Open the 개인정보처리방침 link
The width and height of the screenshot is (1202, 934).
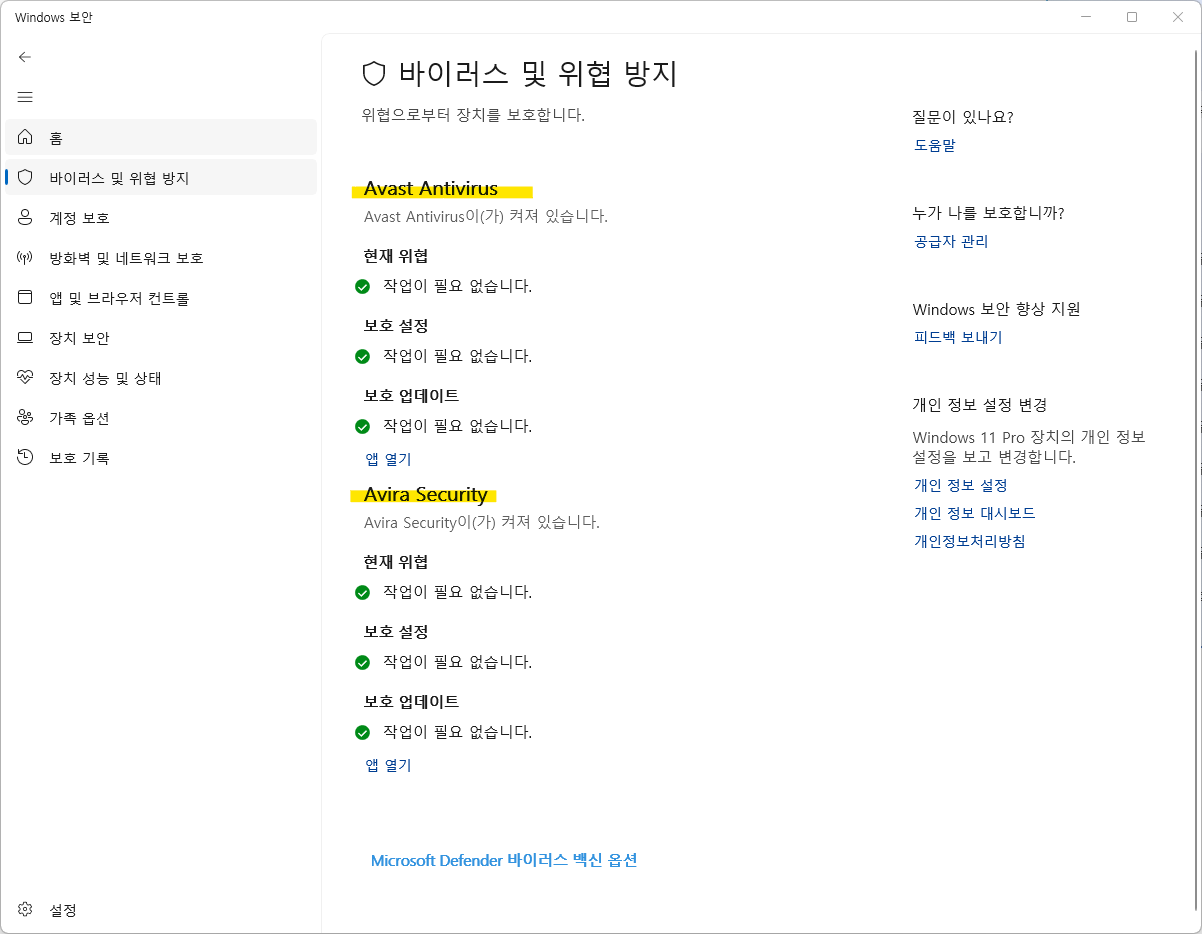coord(970,541)
